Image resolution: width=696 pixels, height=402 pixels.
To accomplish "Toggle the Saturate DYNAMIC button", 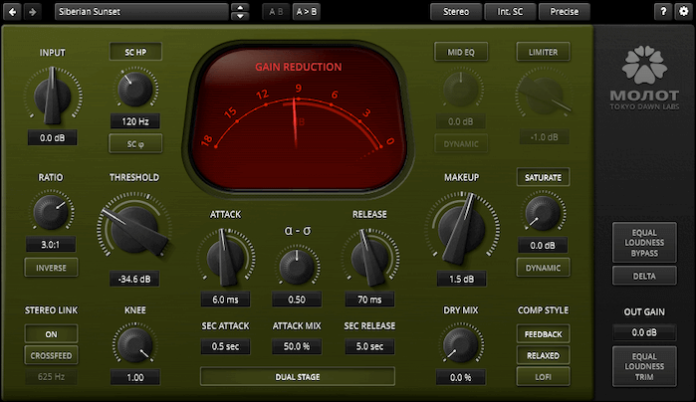I will pyautogui.click(x=543, y=268).
